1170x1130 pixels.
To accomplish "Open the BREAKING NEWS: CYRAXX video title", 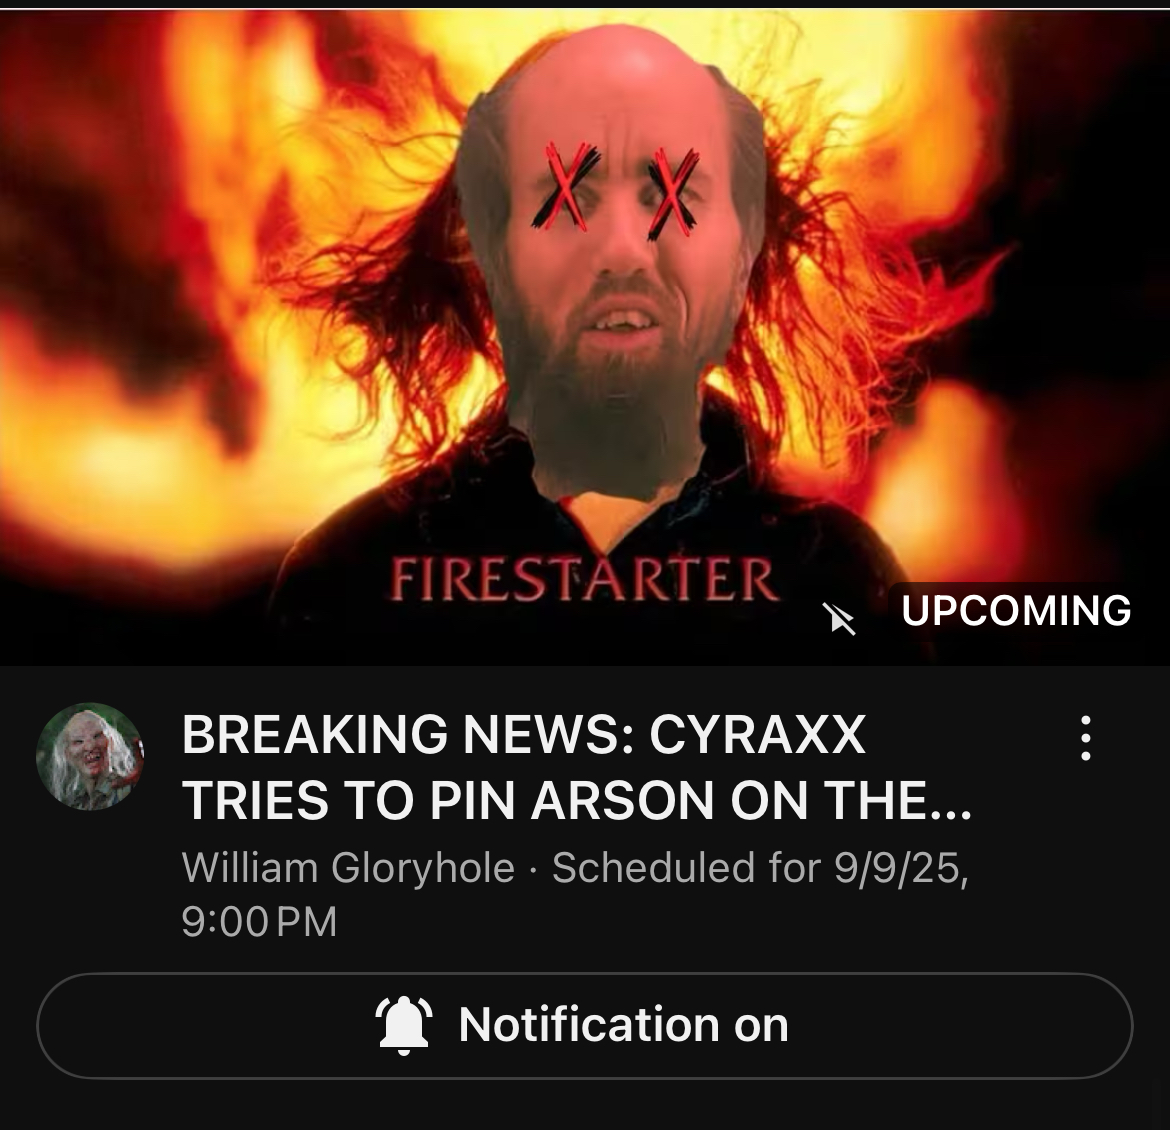I will click(x=576, y=767).
